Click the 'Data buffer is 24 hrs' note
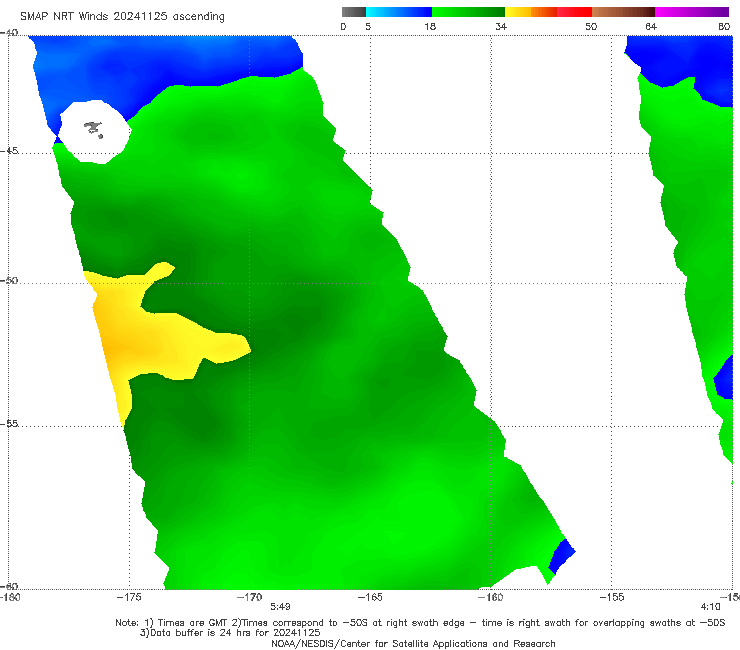Screen dimensions: 740x650 tap(230, 633)
